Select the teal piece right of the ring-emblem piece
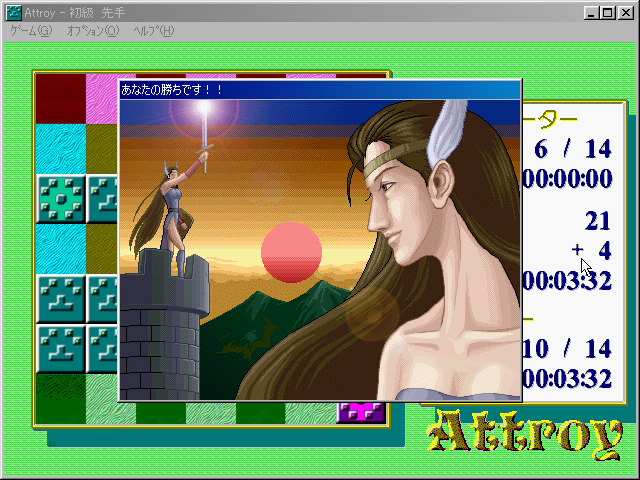 102,199
